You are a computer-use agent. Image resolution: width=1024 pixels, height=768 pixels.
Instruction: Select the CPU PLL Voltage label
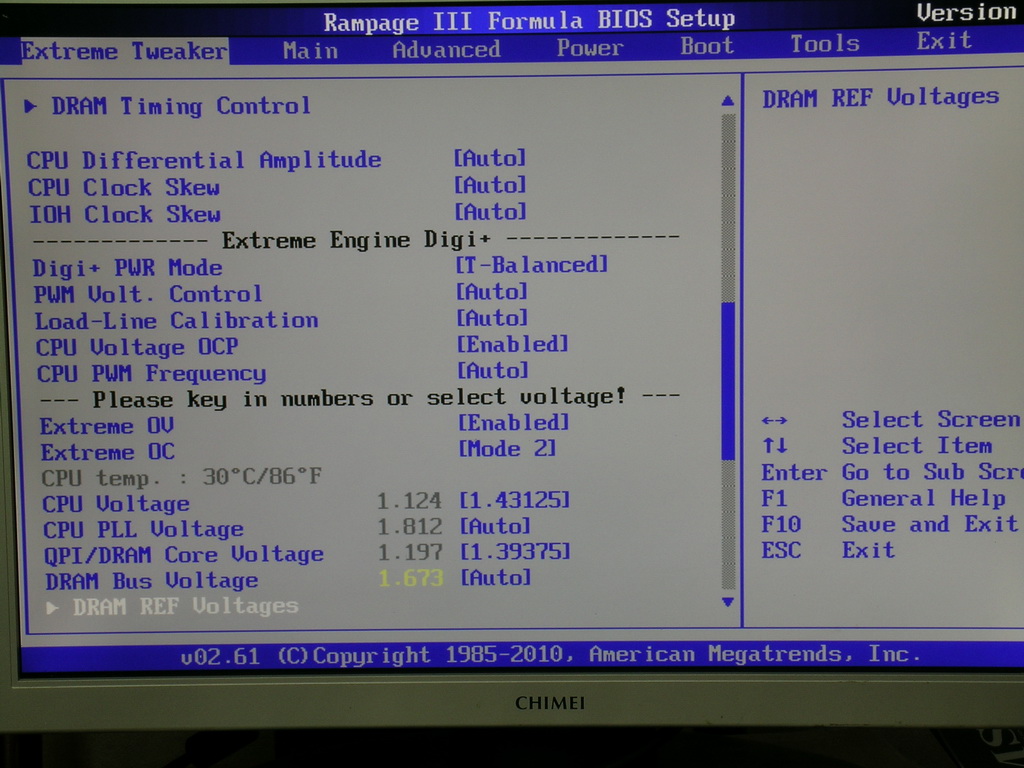(144, 530)
